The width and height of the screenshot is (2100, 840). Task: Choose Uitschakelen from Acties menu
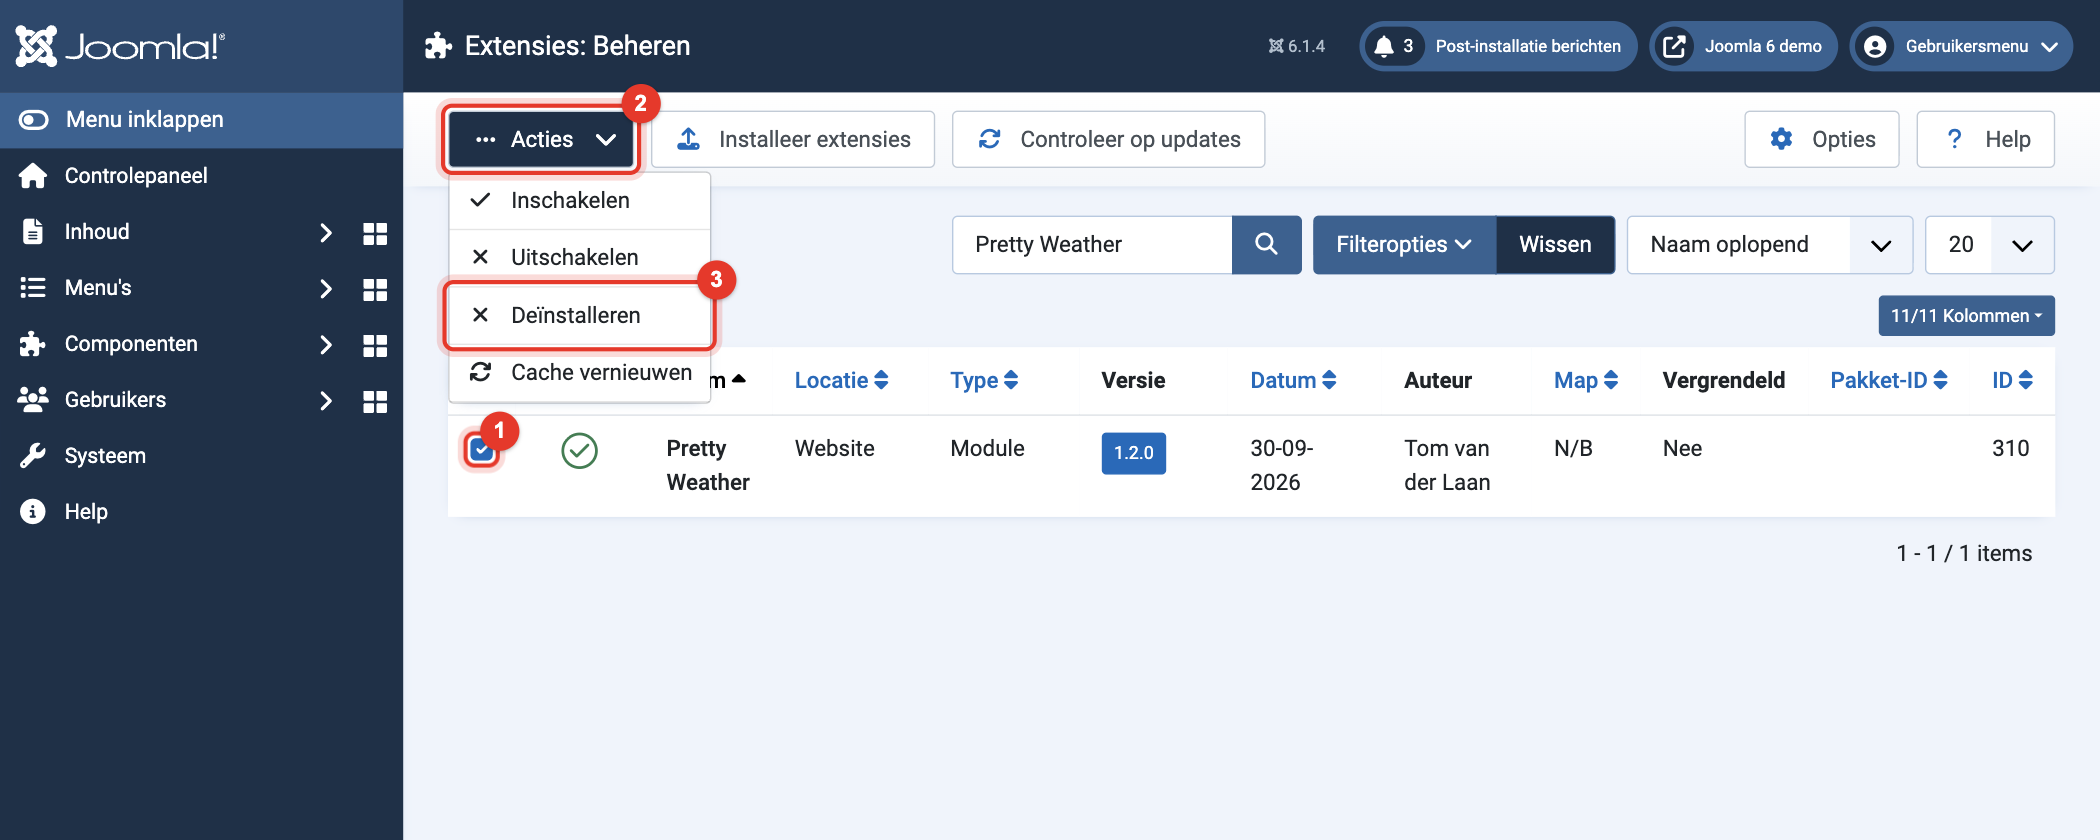tap(580, 258)
